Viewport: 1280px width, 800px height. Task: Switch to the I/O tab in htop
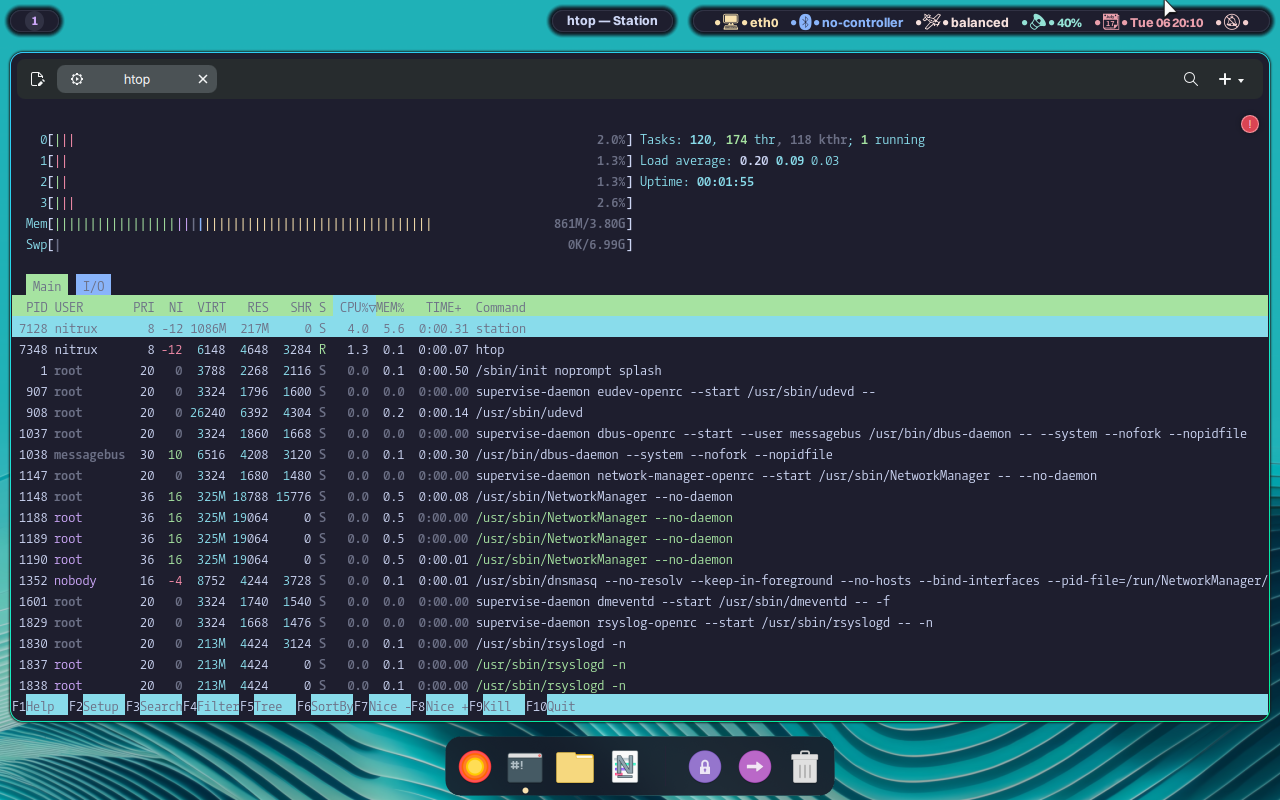pyautogui.click(x=93, y=286)
